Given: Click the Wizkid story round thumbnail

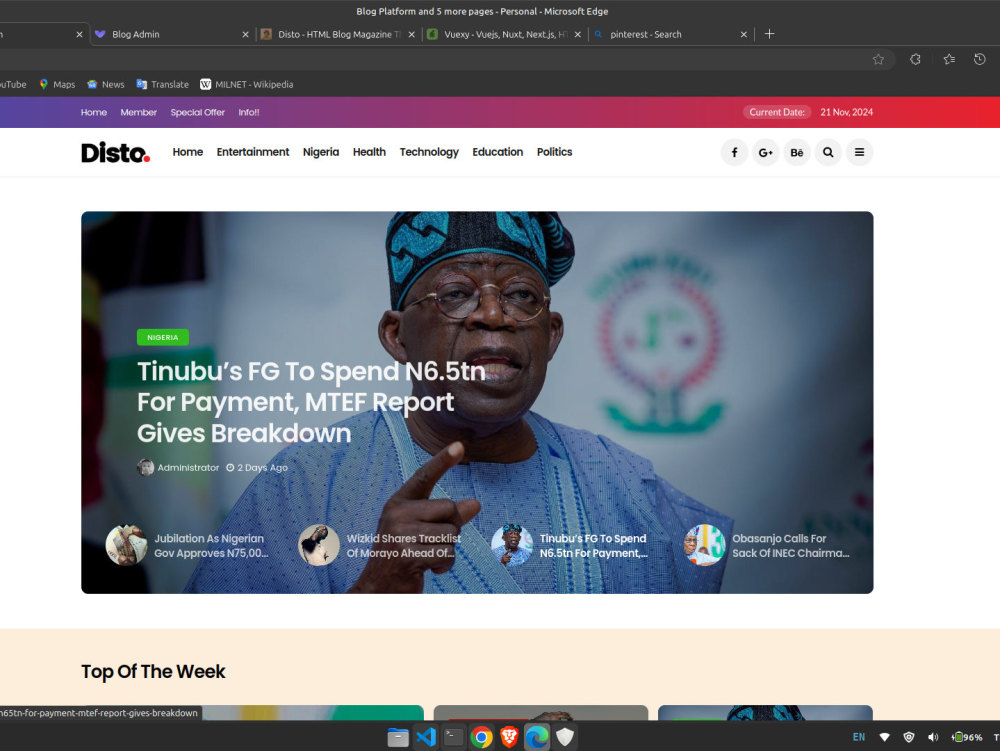Looking at the screenshot, I should coord(319,545).
